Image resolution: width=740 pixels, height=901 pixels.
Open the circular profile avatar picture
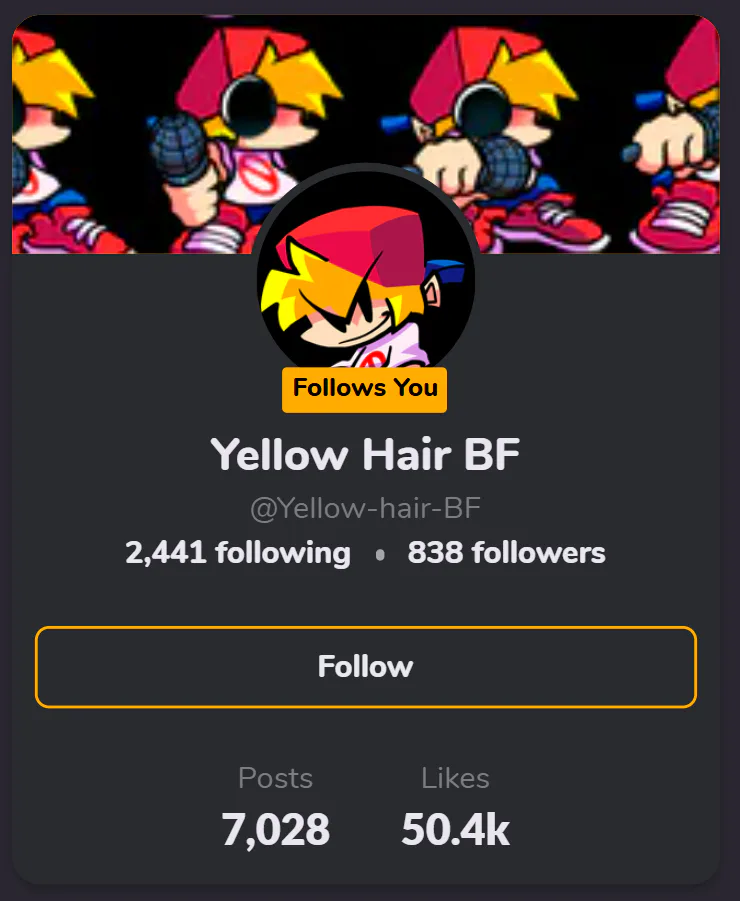pos(365,276)
